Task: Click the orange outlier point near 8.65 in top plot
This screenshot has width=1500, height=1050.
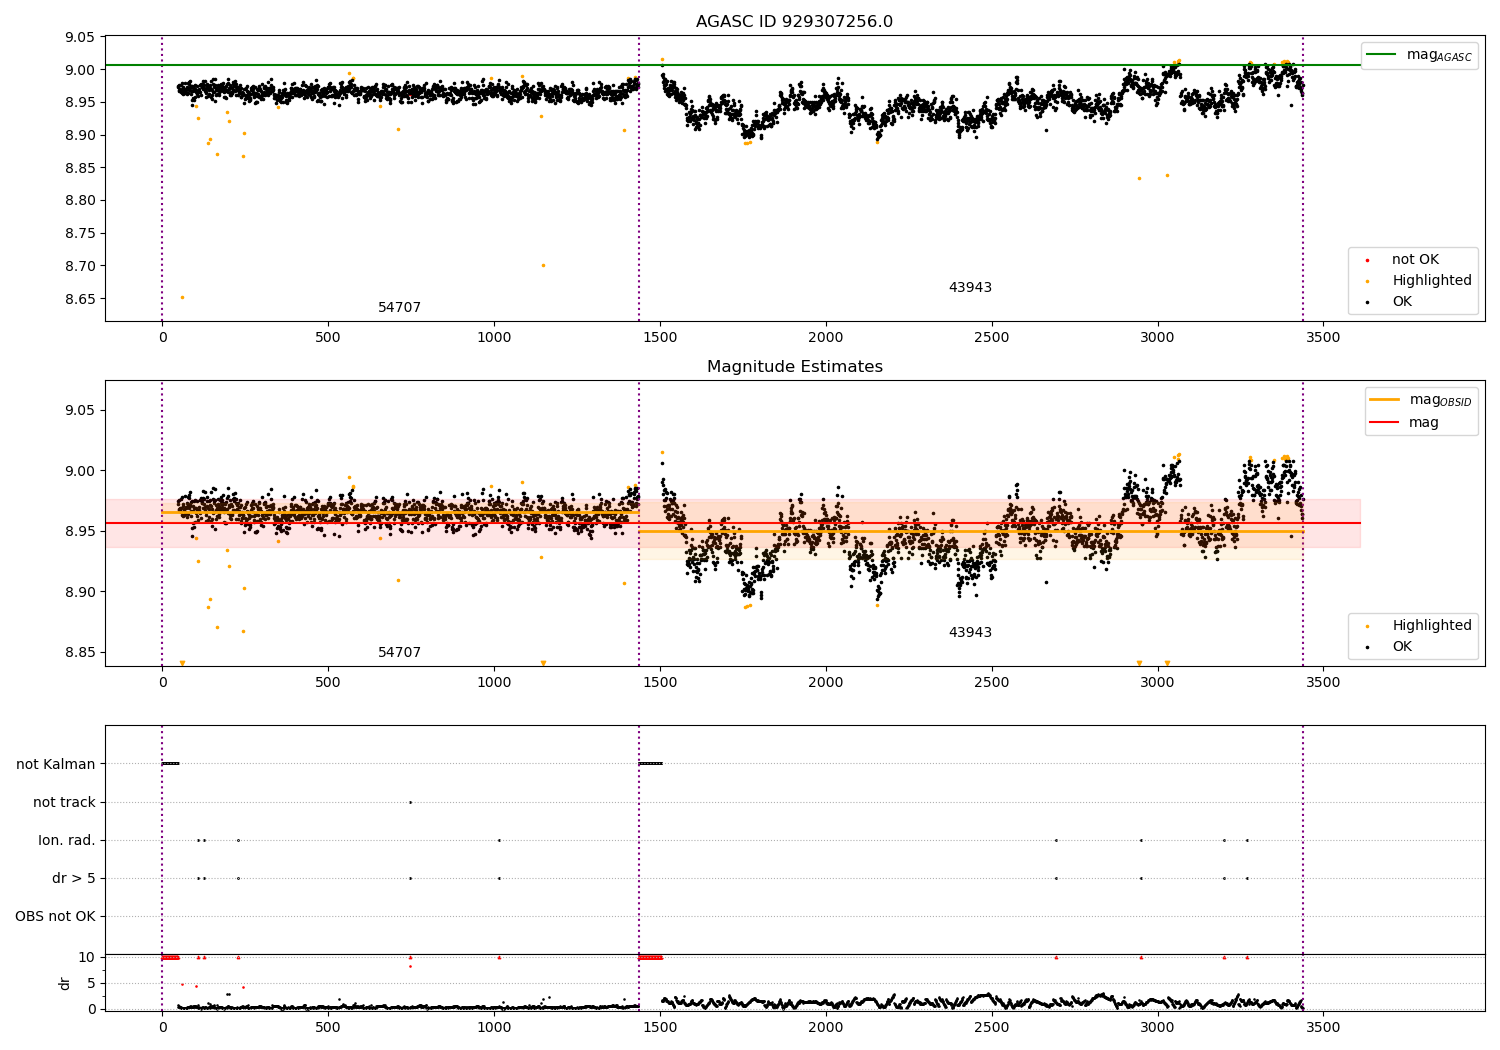Action: 182,297
